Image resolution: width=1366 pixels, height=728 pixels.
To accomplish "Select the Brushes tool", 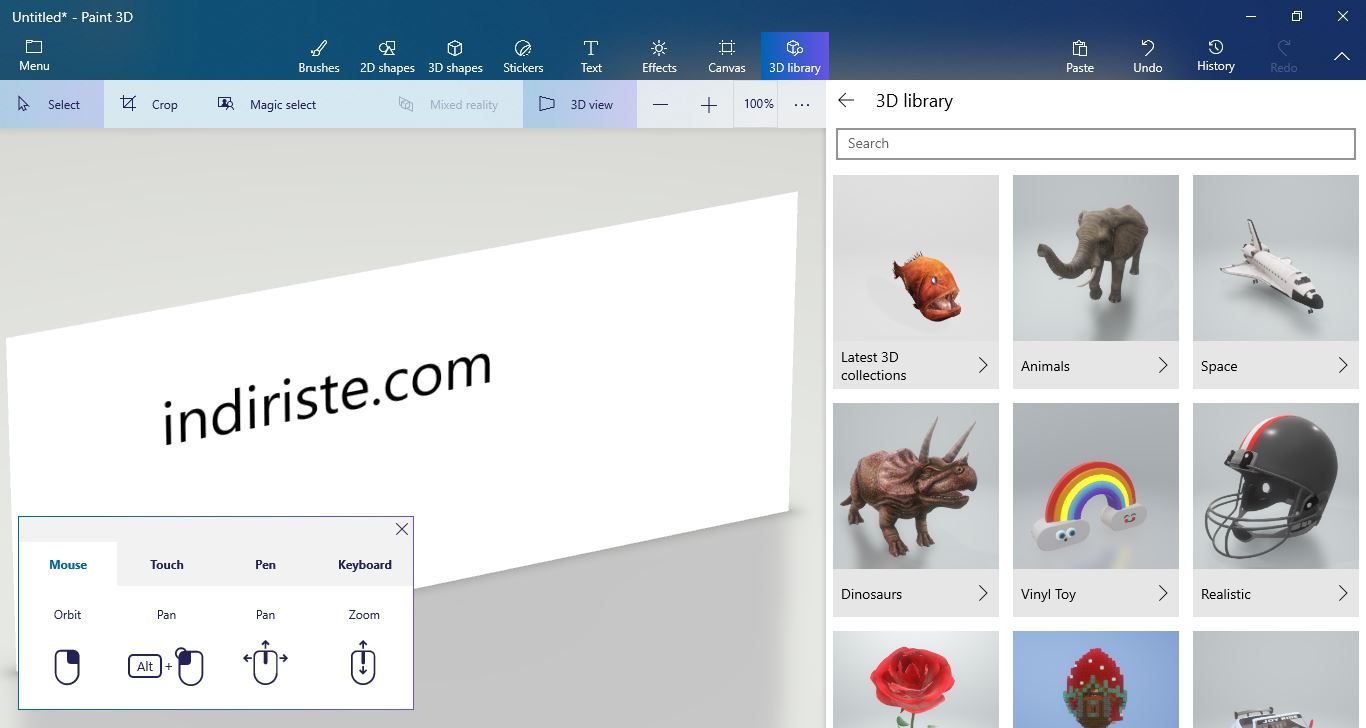I will click(319, 56).
